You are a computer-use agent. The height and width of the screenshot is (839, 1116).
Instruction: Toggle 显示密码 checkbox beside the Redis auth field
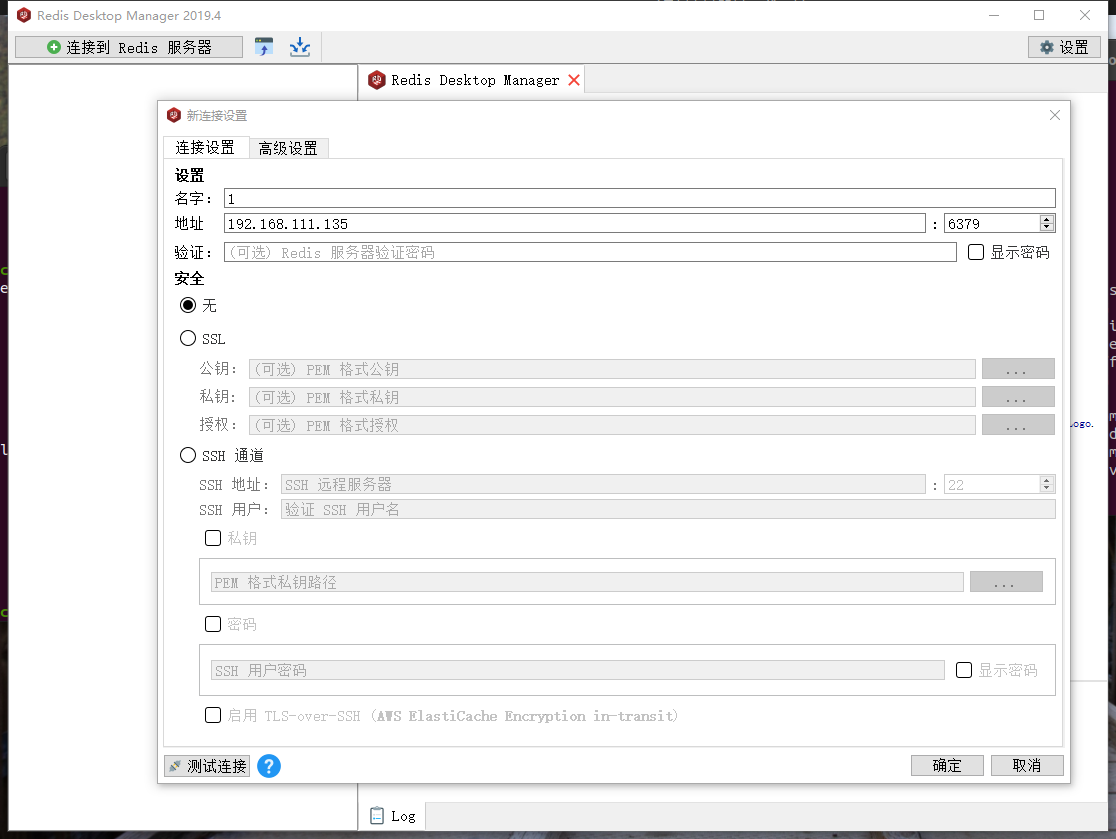tap(976, 252)
